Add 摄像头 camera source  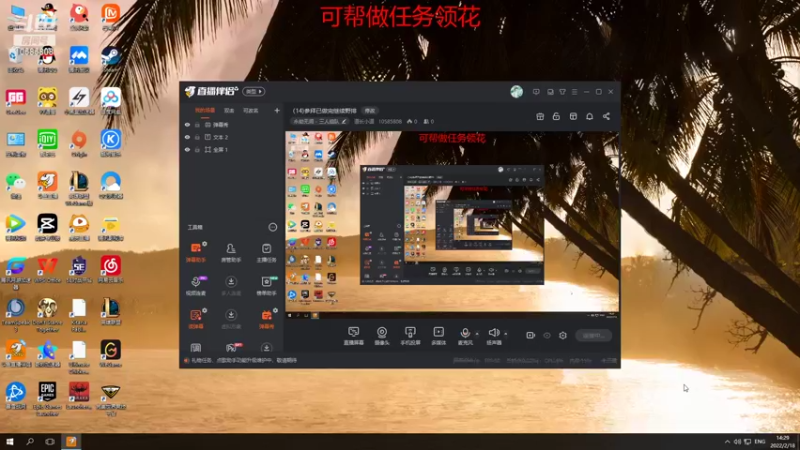click(382, 336)
